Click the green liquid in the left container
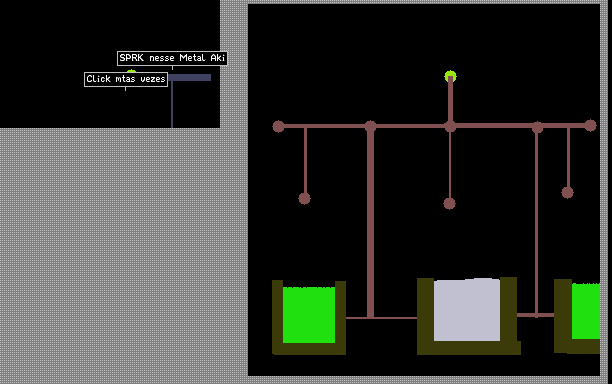Image resolution: width=612 pixels, height=384 pixels. tap(309, 315)
